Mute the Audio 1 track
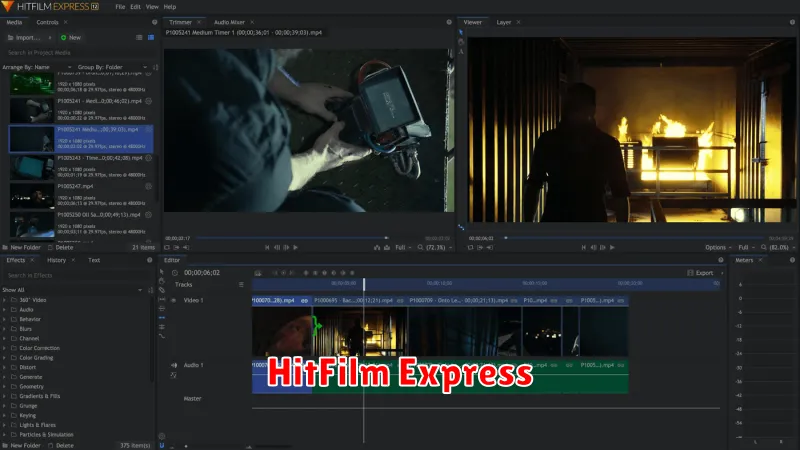This screenshot has height=450, width=800. click(x=174, y=365)
